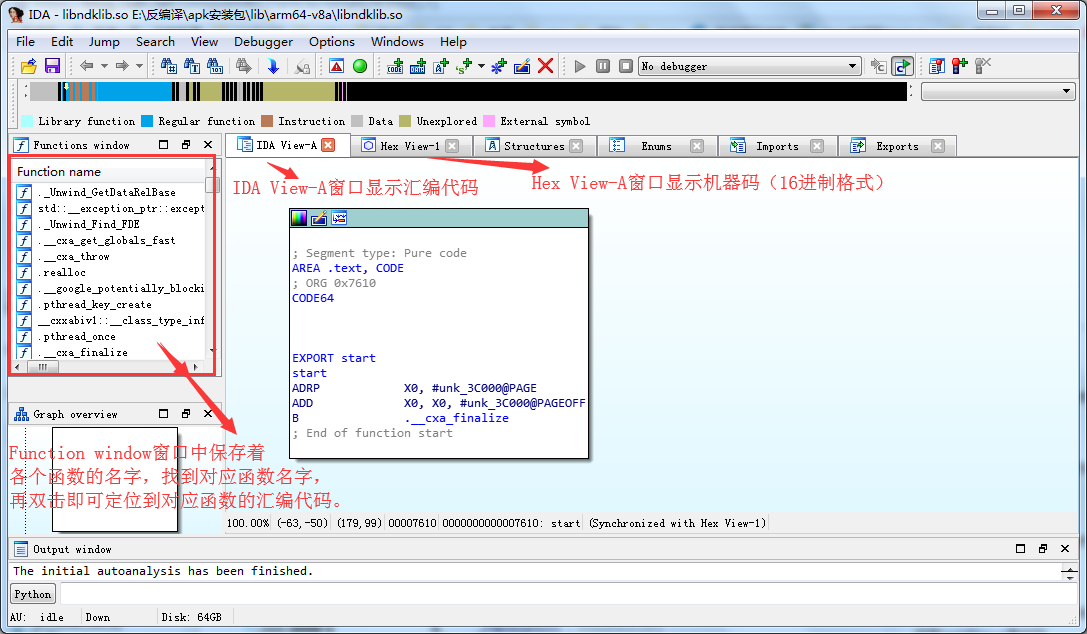This screenshot has width=1087, height=634.
Task: Select the .pthread_once function row
Action: [110, 336]
